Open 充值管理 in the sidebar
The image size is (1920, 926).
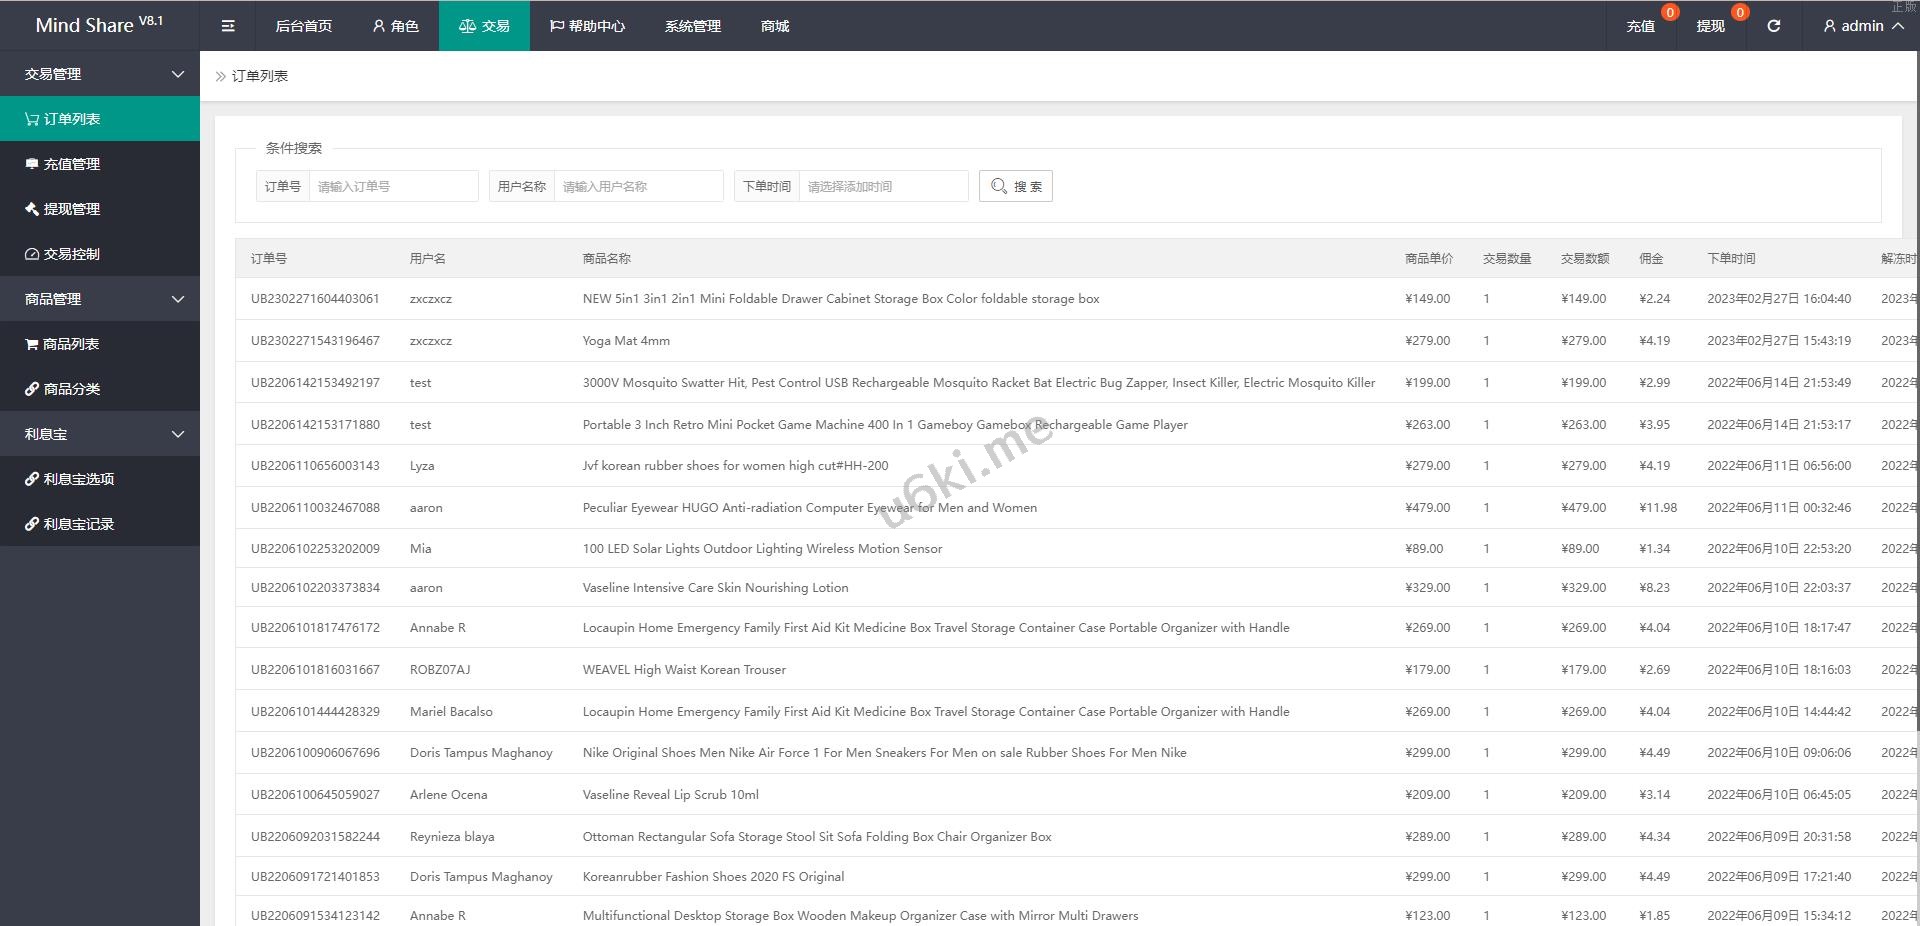pos(71,164)
